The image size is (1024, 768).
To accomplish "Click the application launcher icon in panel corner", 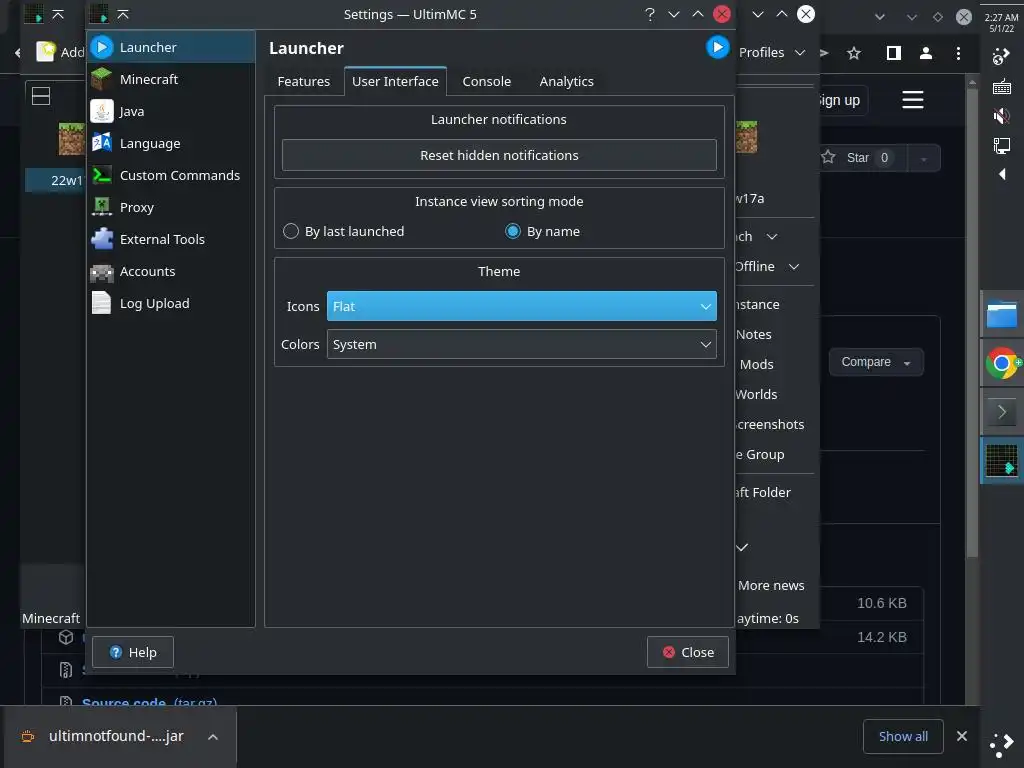I will tap(1001, 744).
